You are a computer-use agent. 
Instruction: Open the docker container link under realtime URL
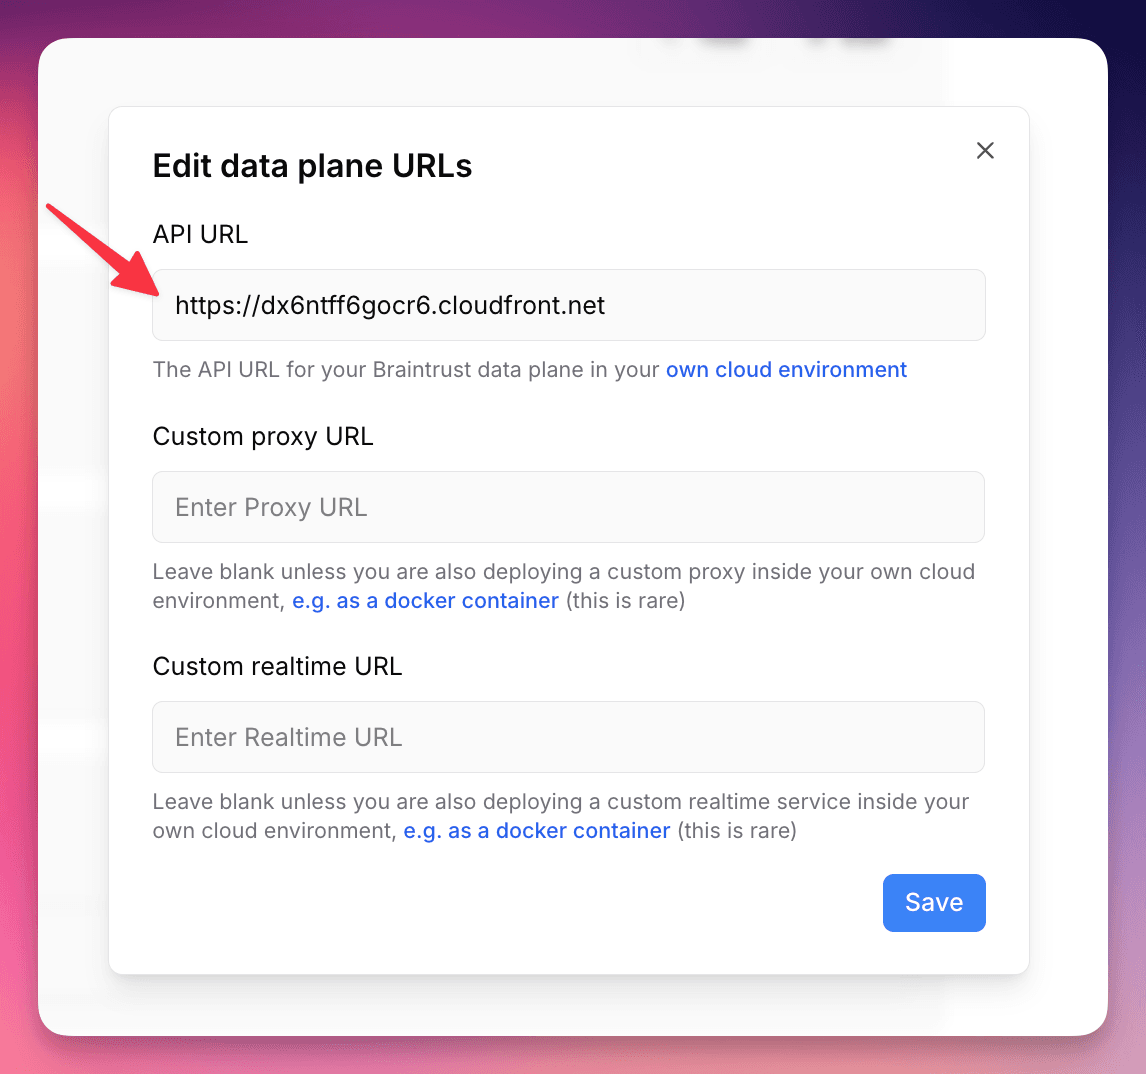coord(537,830)
